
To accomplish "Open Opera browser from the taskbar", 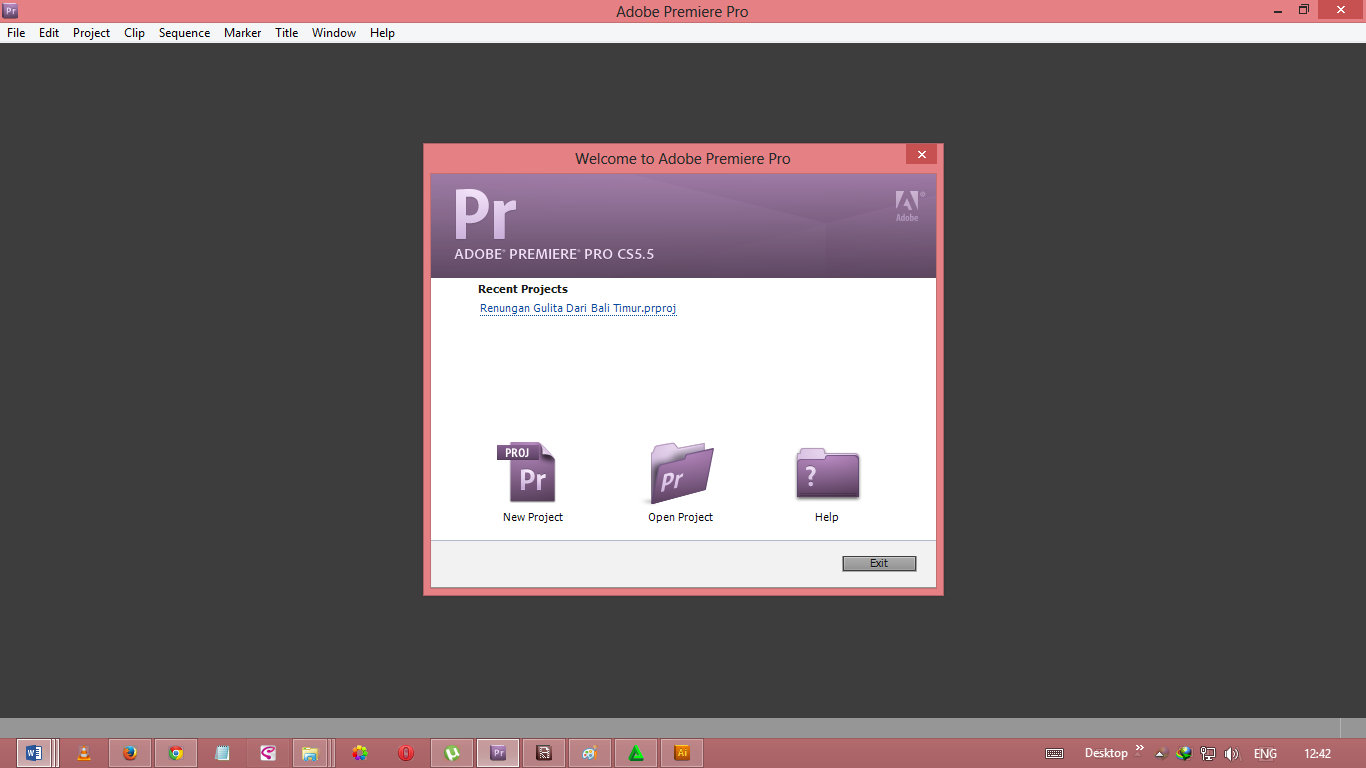I will pos(406,753).
